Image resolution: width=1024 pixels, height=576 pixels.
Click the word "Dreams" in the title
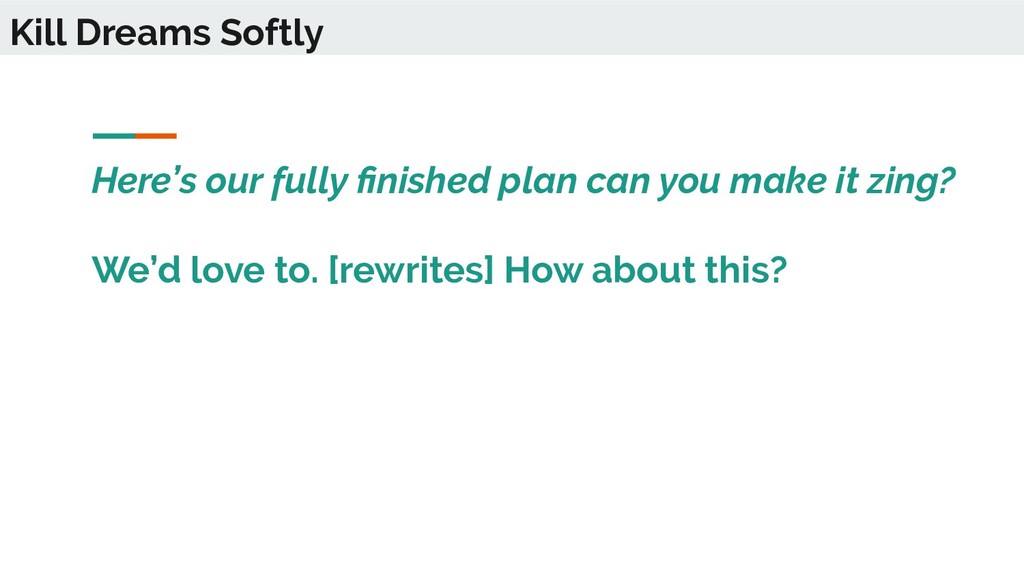[x=143, y=32]
